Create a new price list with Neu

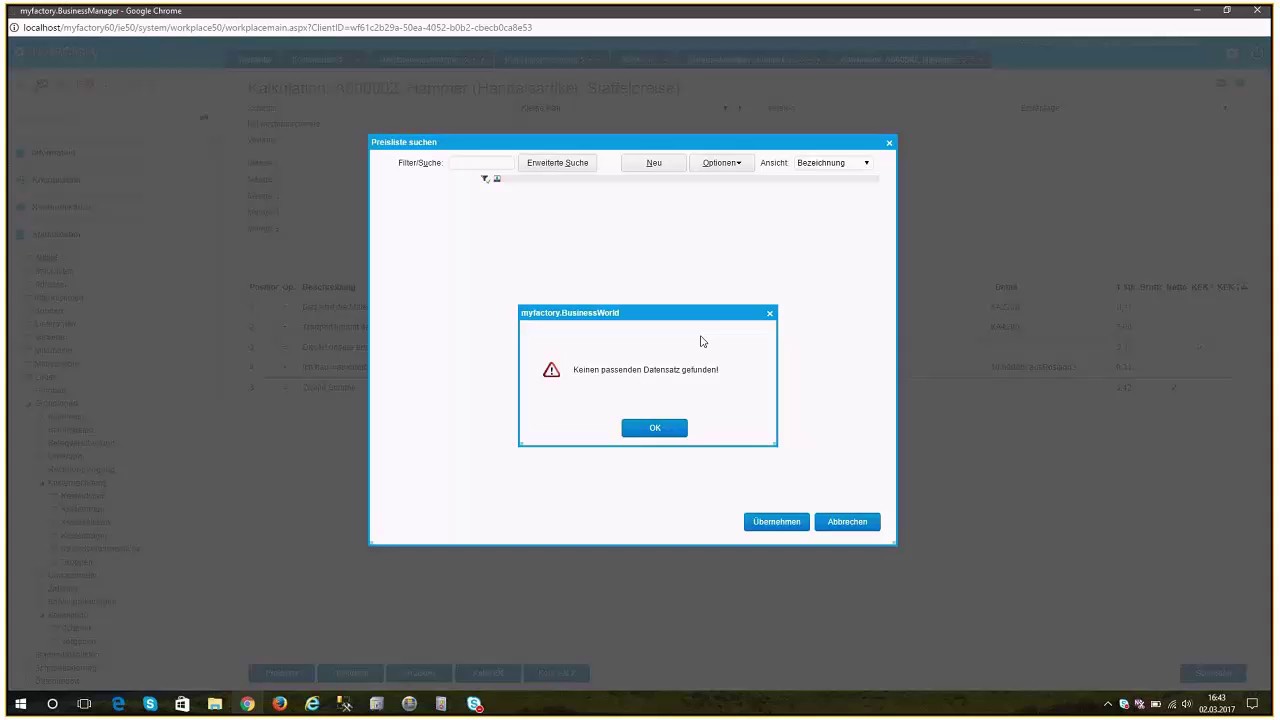click(x=654, y=163)
